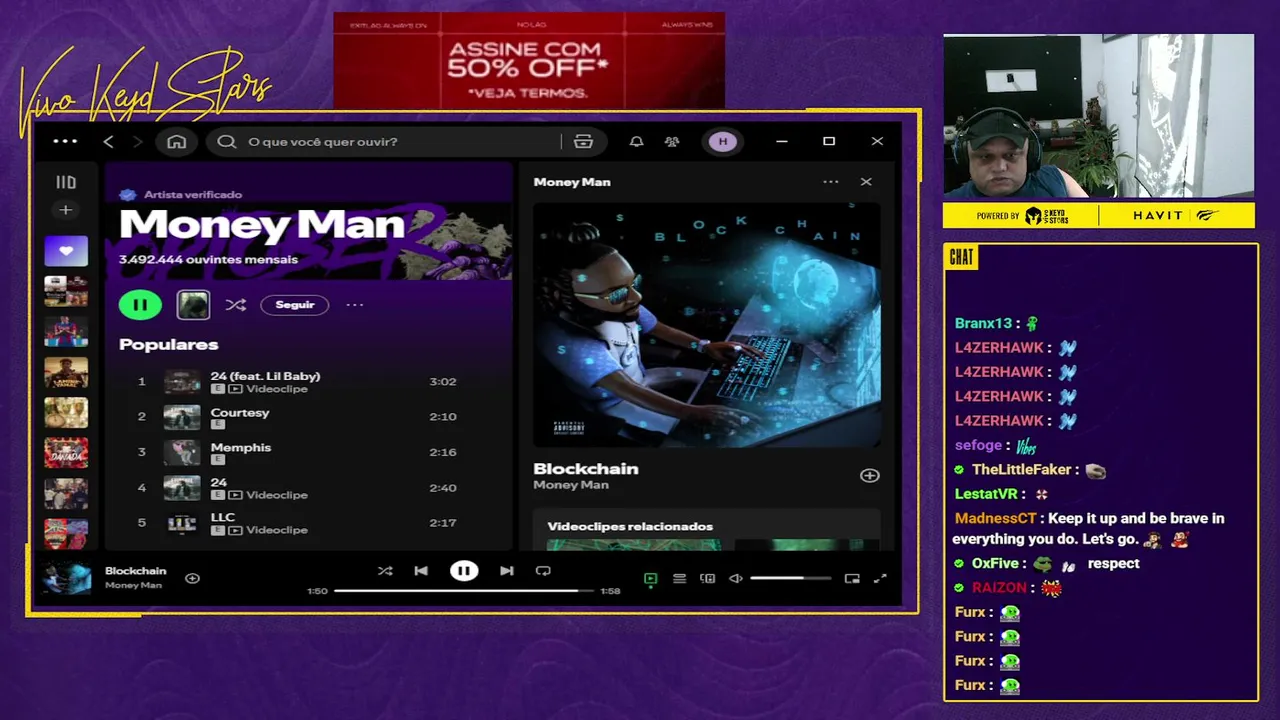Adjust the volume slider
1280x720 pixels.
pyautogui.click(x=790, y=578)
